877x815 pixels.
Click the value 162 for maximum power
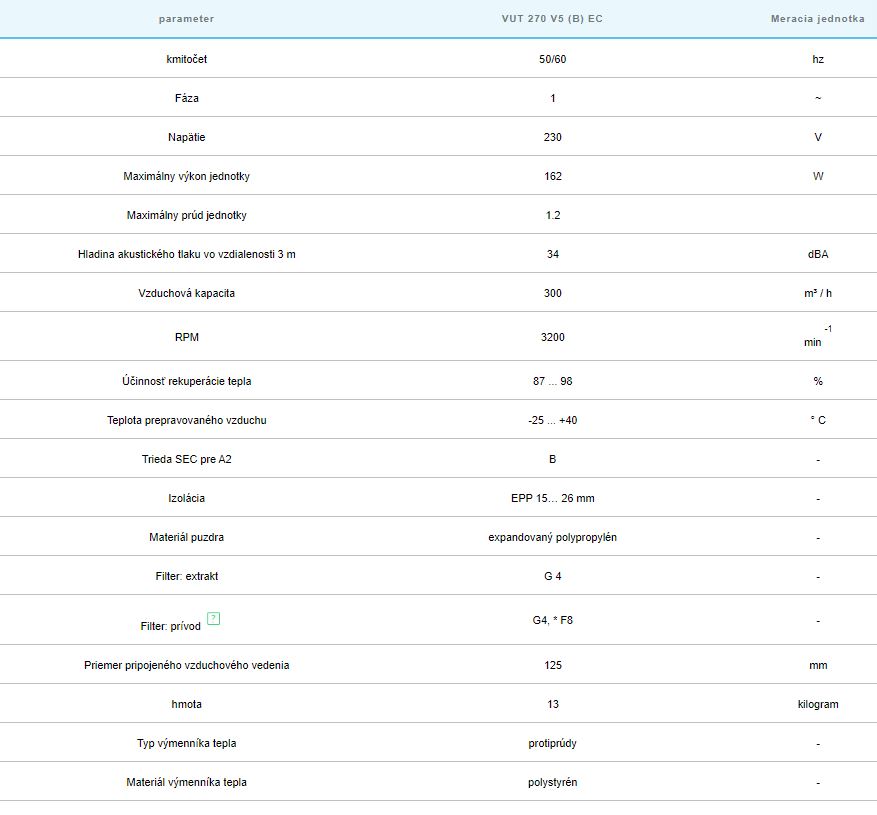pyautogui.click(x=552, y=176)
